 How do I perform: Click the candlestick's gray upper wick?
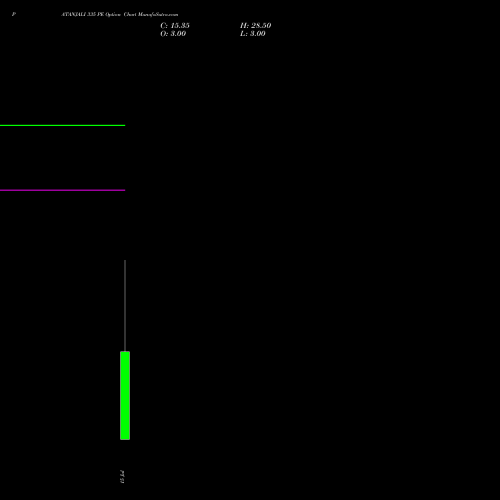click(x=125, y=306)
